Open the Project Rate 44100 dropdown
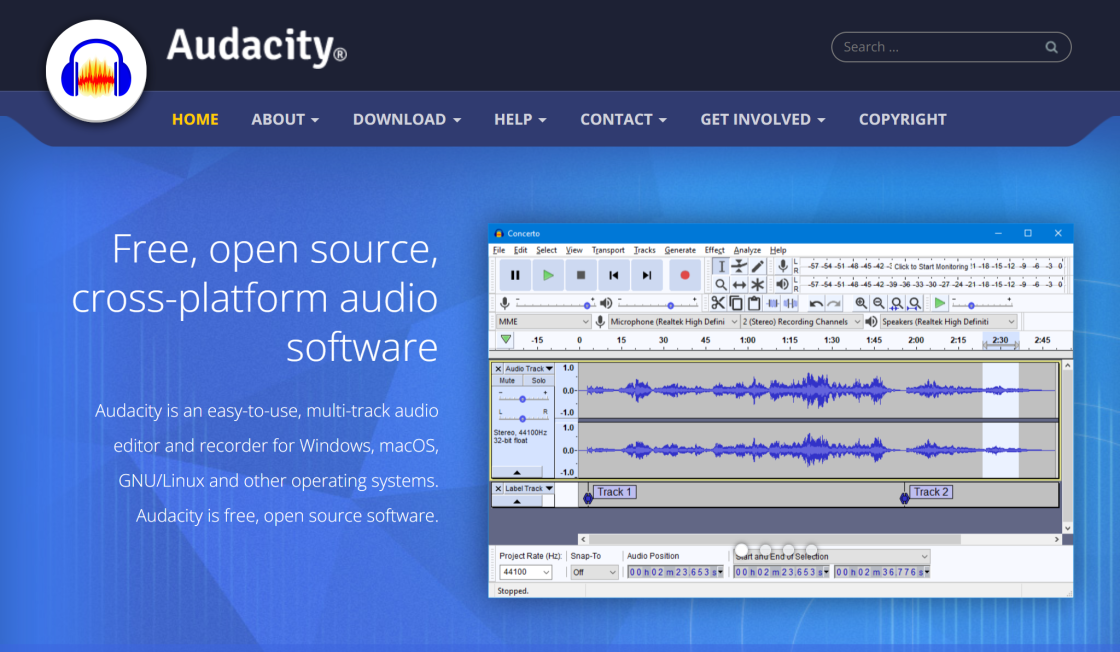 click(525, 572)
